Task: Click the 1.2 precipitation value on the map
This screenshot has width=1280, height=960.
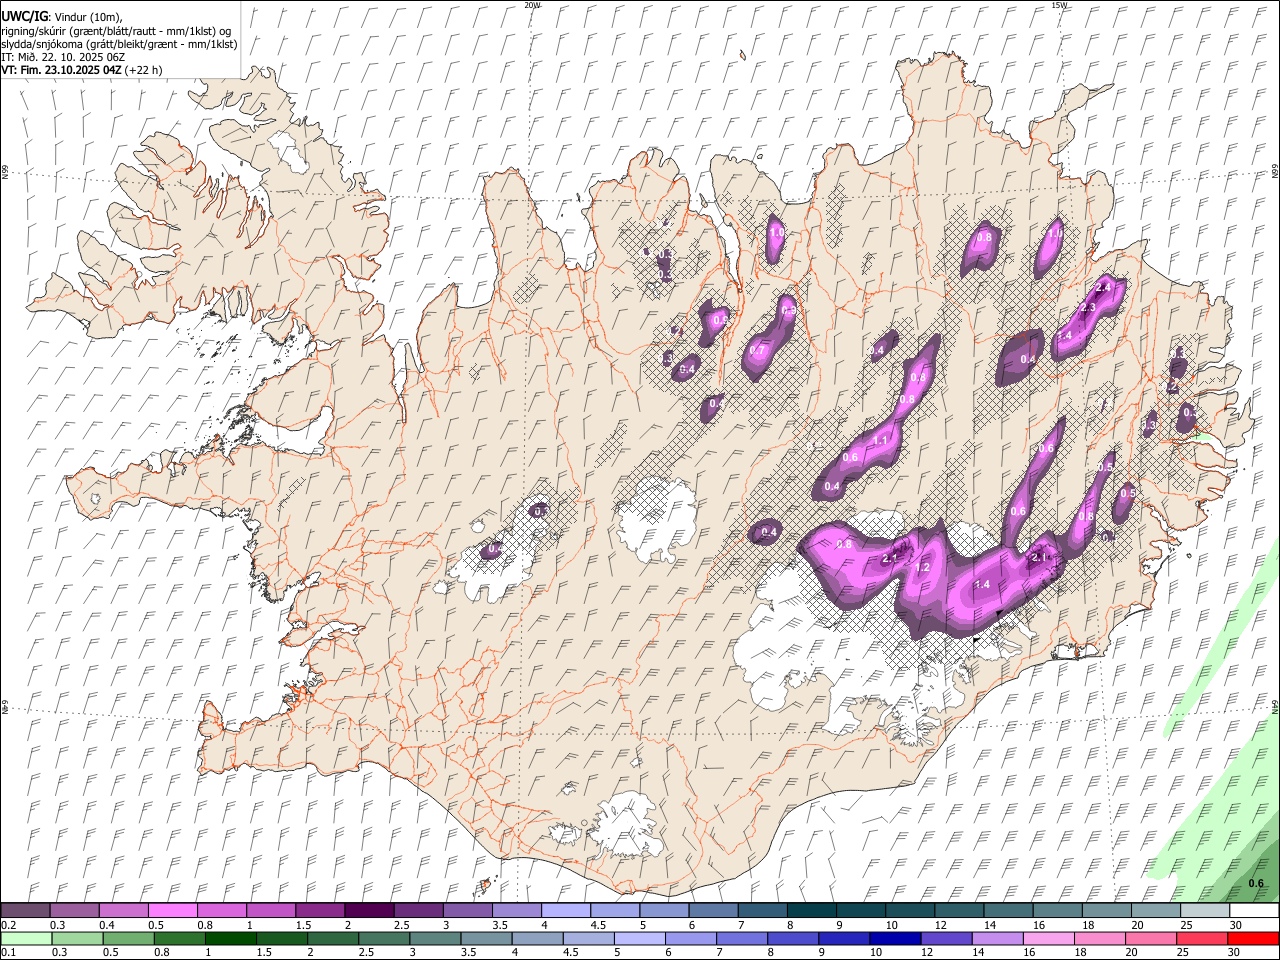Action: [923, 568]
